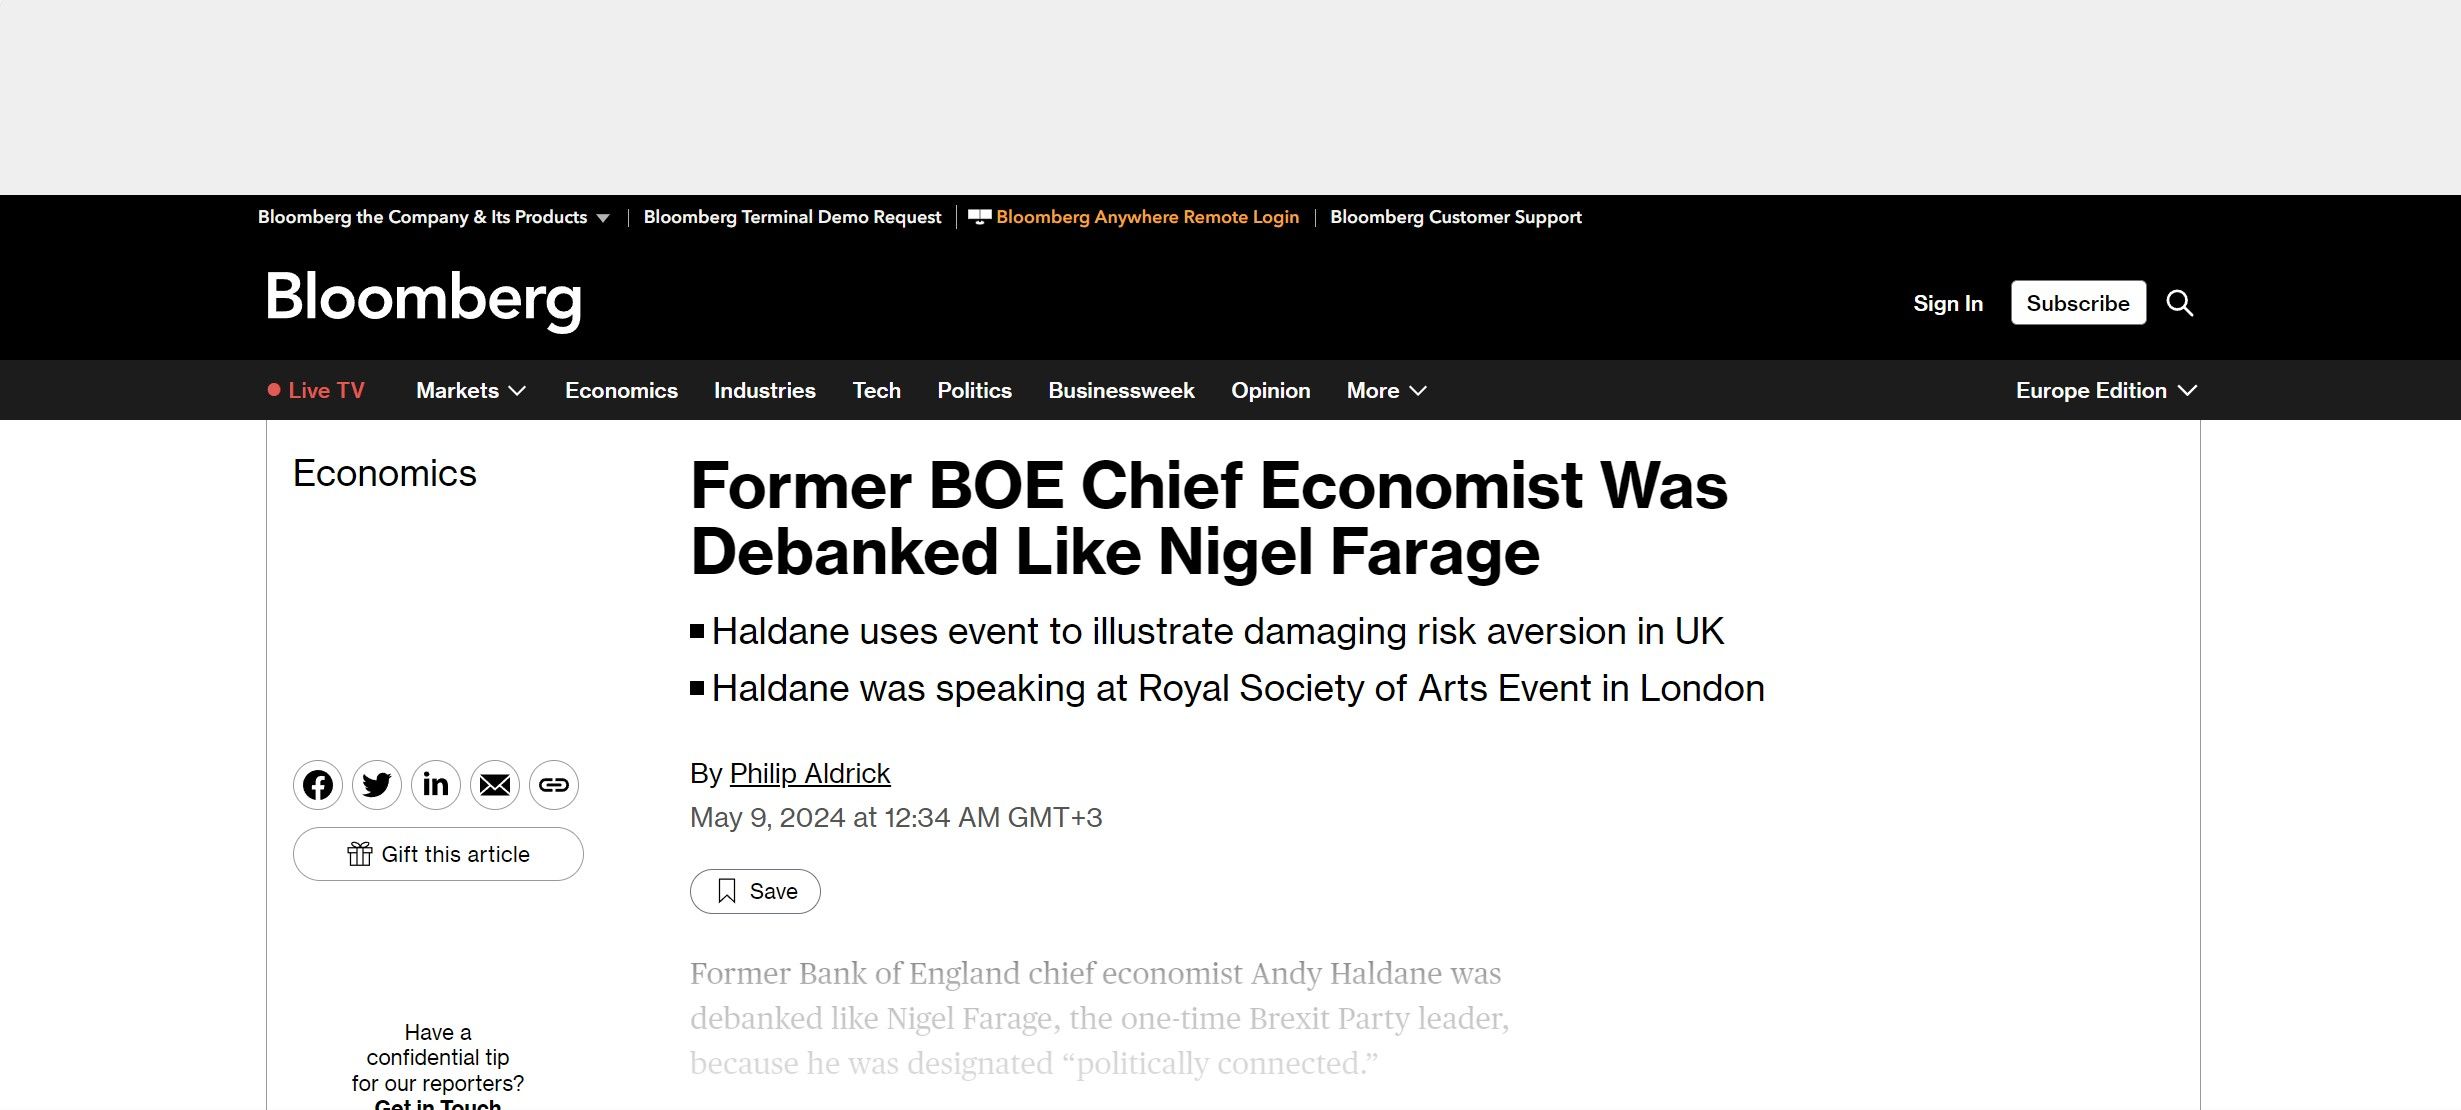Copy article link icon
This screenshot has width=2461, height=1110.
coord(554,785)
